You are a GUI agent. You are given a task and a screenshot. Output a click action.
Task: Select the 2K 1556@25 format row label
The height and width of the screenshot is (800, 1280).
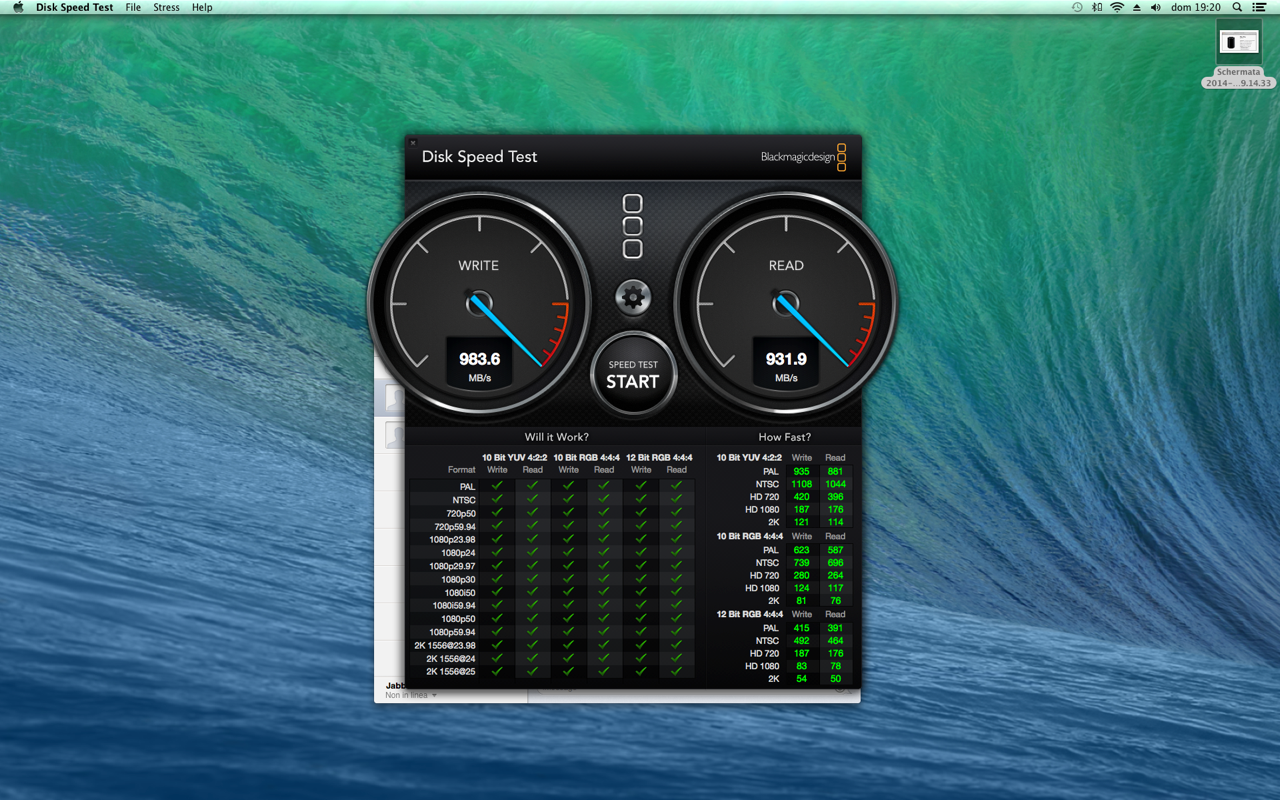tap(451, 671)
